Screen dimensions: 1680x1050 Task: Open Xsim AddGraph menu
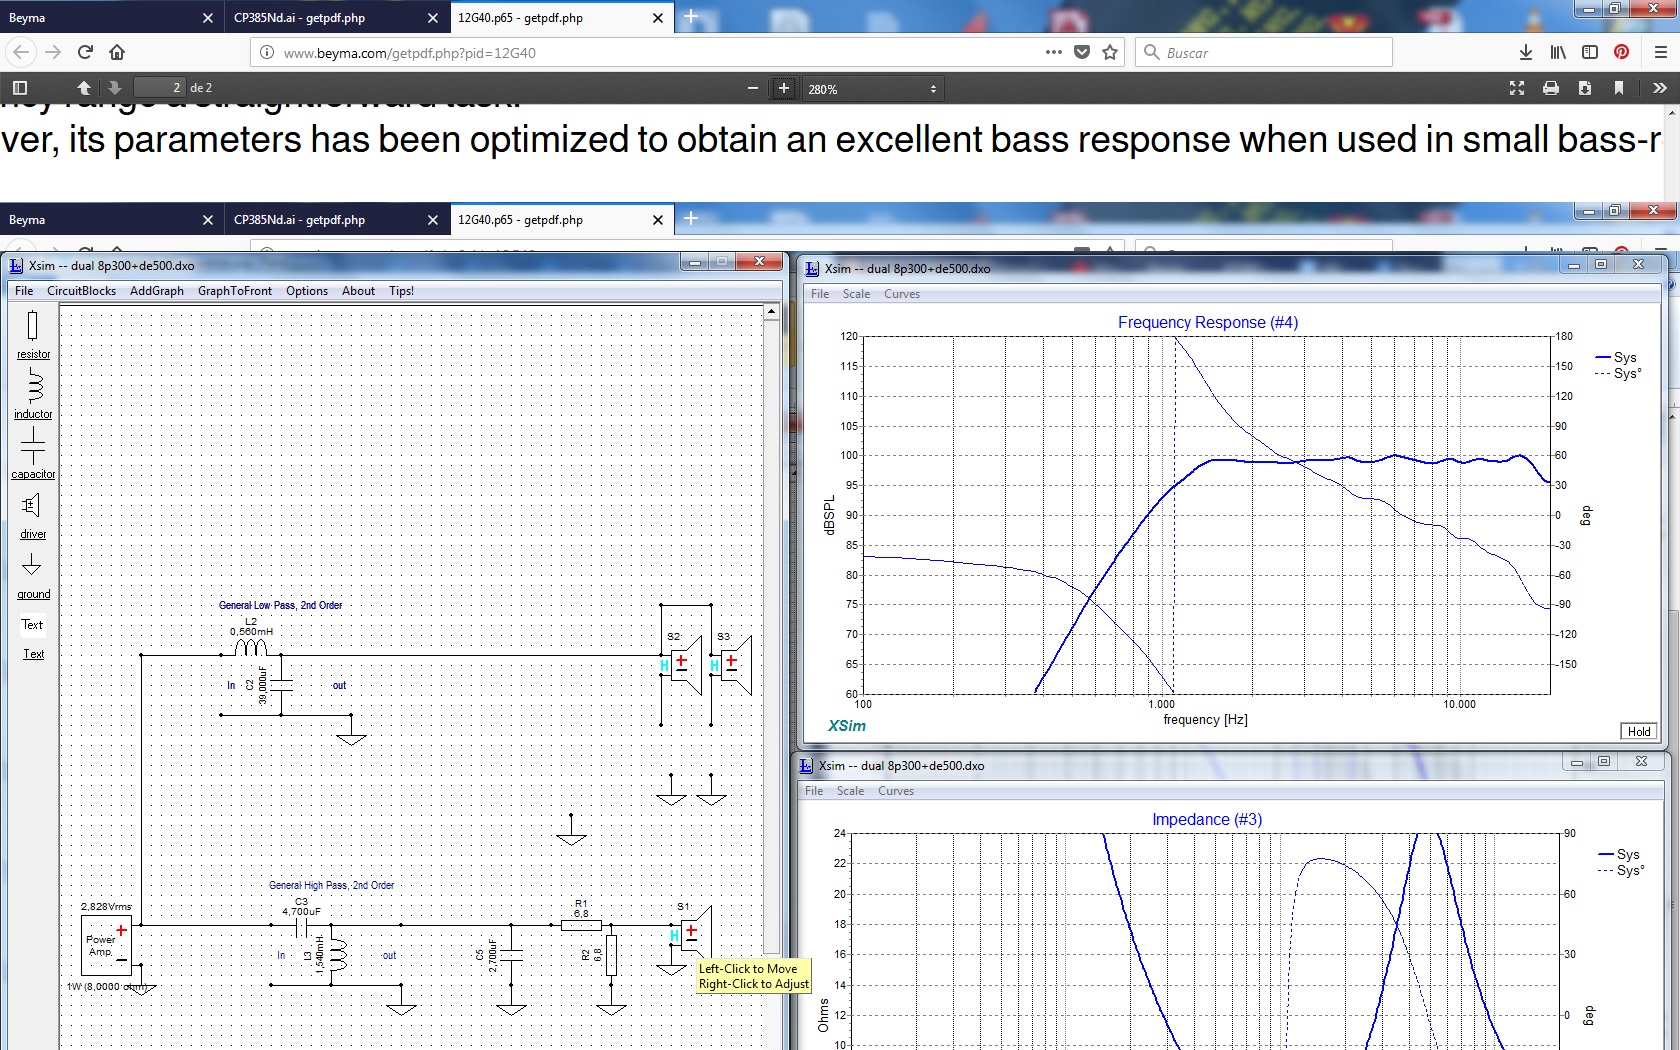(157, 291)
